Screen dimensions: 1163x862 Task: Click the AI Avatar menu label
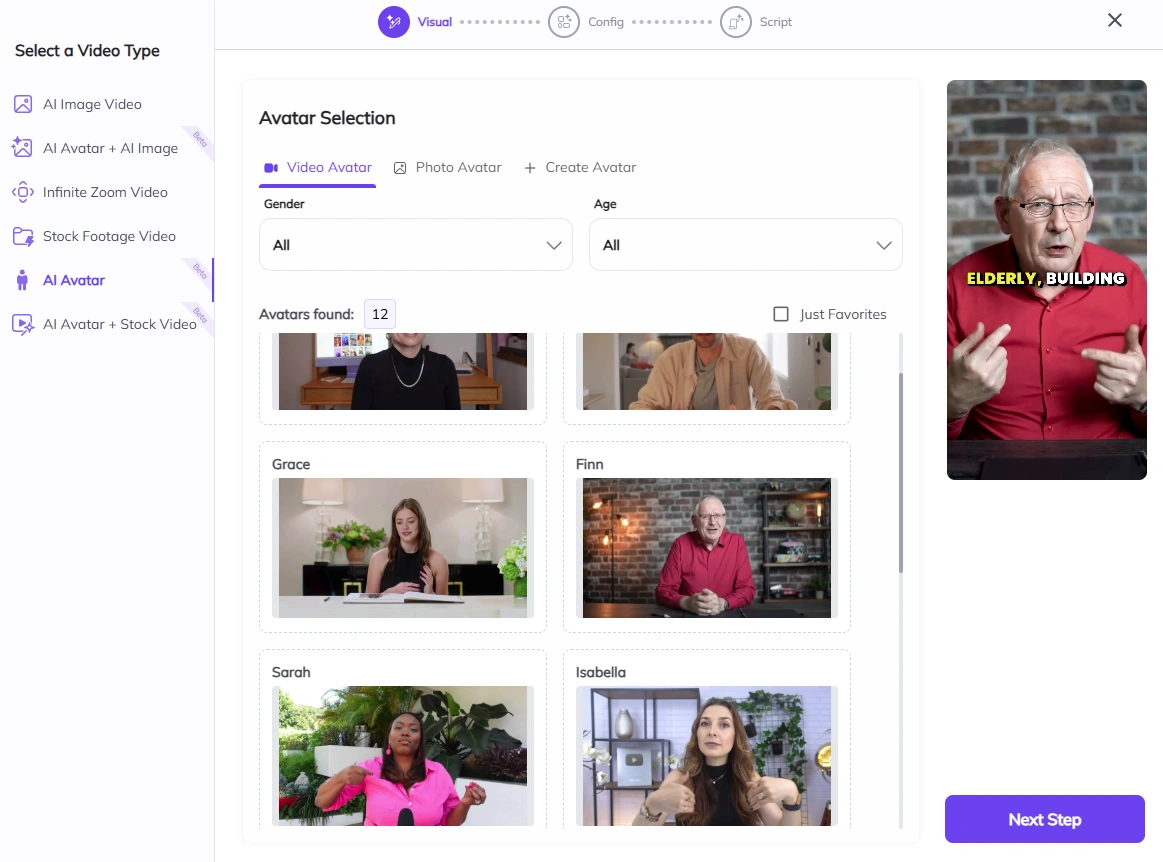(x=74, y=280)
